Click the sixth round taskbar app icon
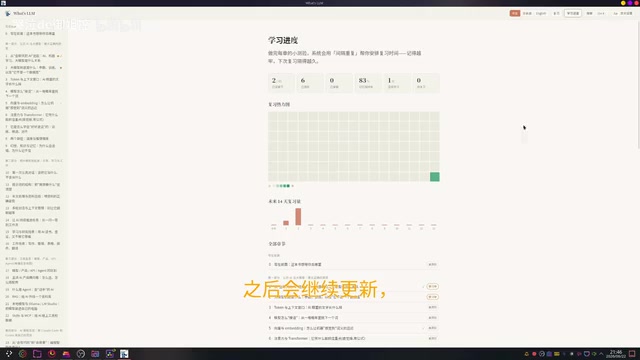 coord(81,354)
